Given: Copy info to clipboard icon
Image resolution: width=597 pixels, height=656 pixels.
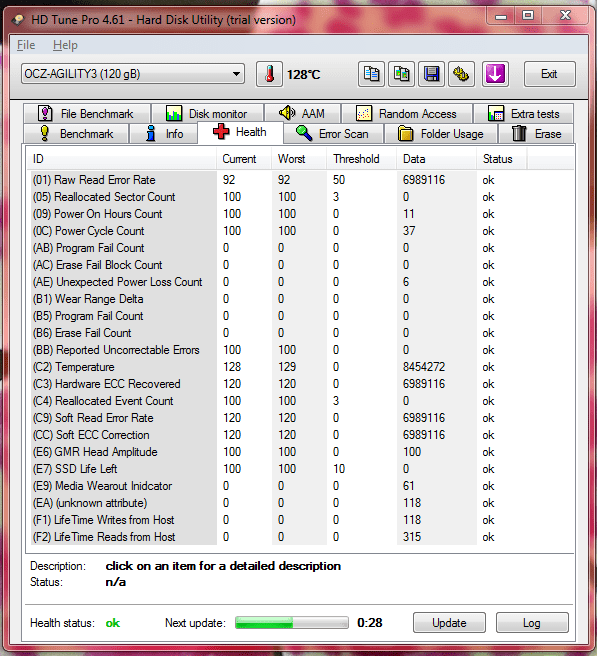Looking at the screenshot, I should (371, 74).
